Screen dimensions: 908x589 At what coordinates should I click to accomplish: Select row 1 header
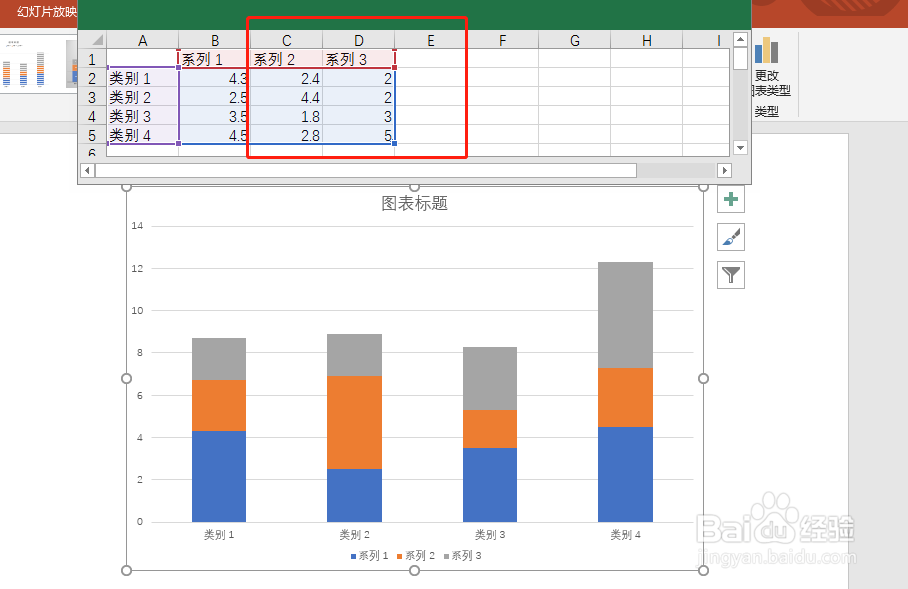click(92, 59)
